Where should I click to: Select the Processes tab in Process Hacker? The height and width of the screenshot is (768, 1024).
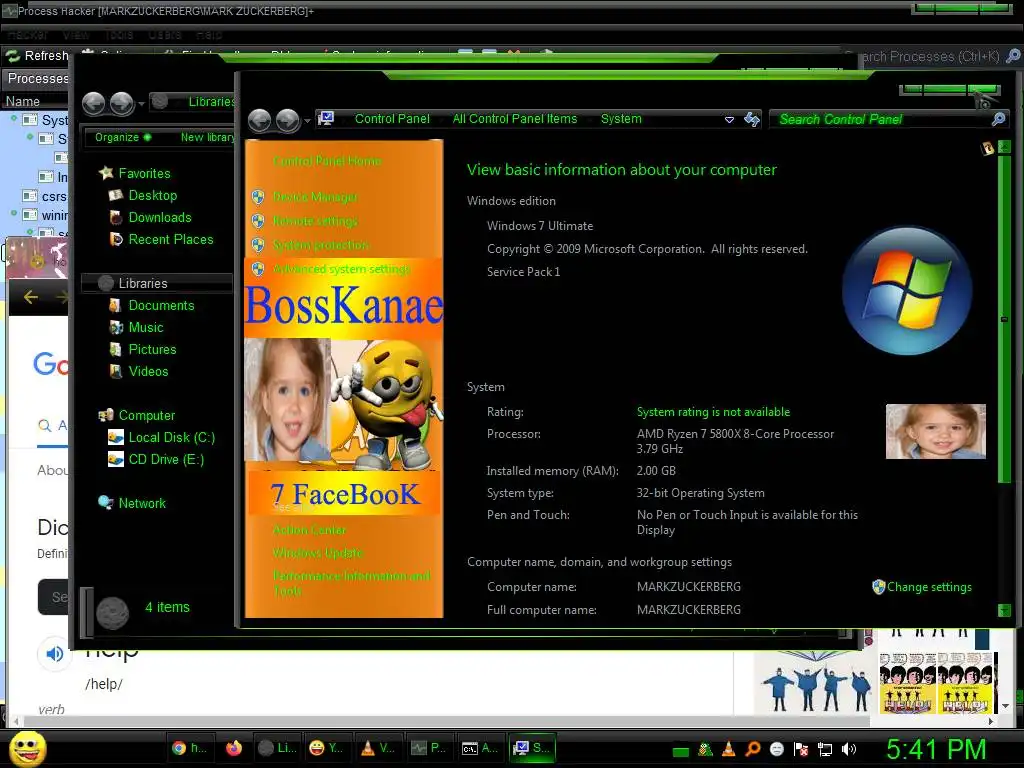[35, 78]
